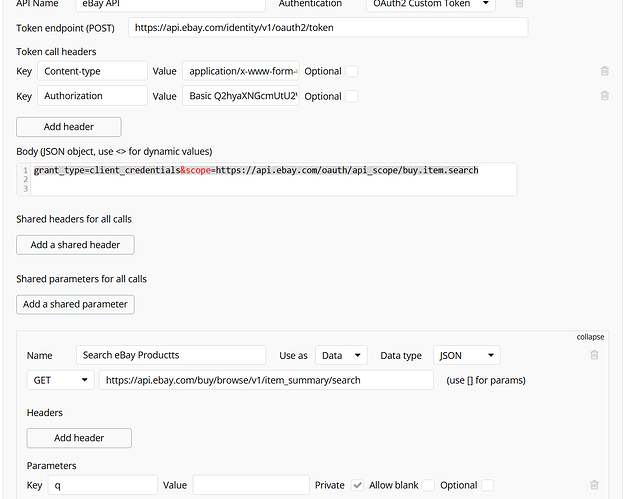Add a token call header

[x=69, y=127]
